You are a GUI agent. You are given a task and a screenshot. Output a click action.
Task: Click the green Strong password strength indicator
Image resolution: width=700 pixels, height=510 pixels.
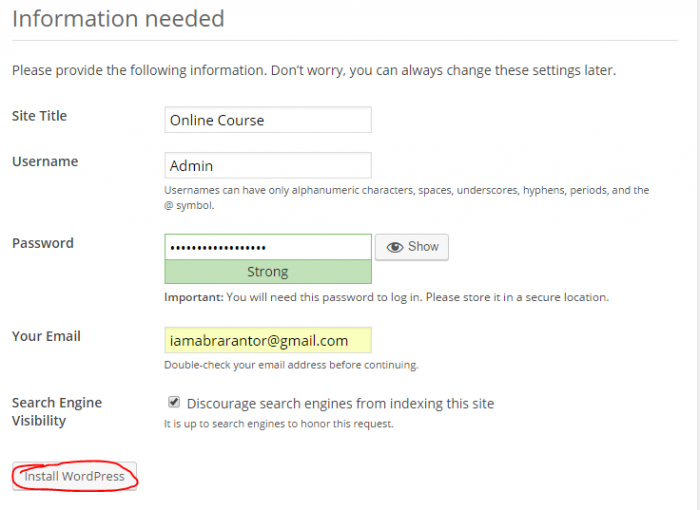268,272
